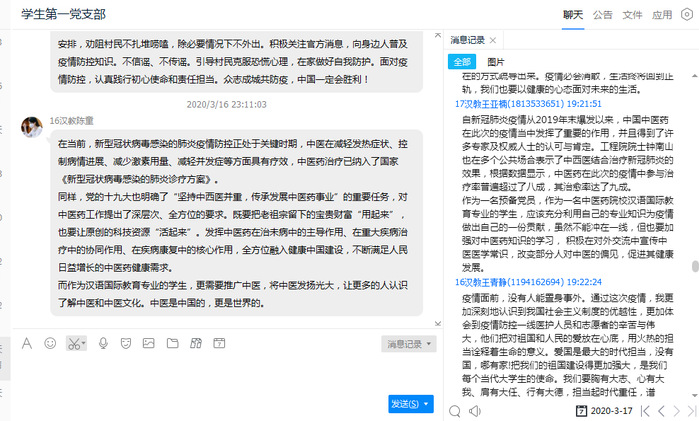Open the 消息记录 panel header dropdown

click(490, 41)
